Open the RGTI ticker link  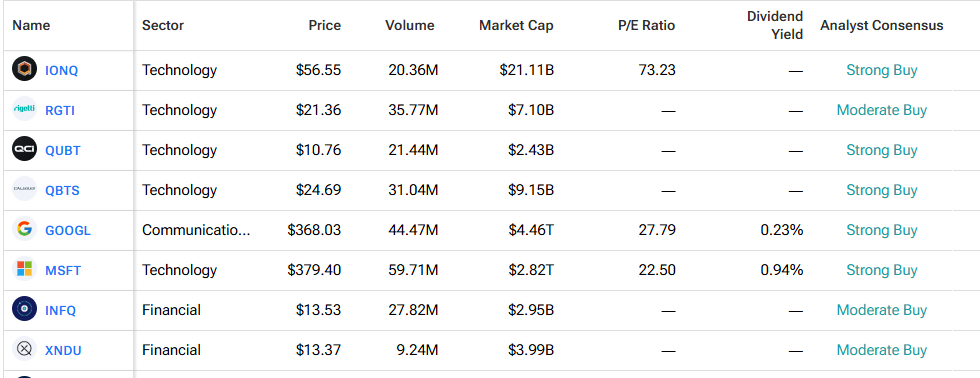pos(60,111)
